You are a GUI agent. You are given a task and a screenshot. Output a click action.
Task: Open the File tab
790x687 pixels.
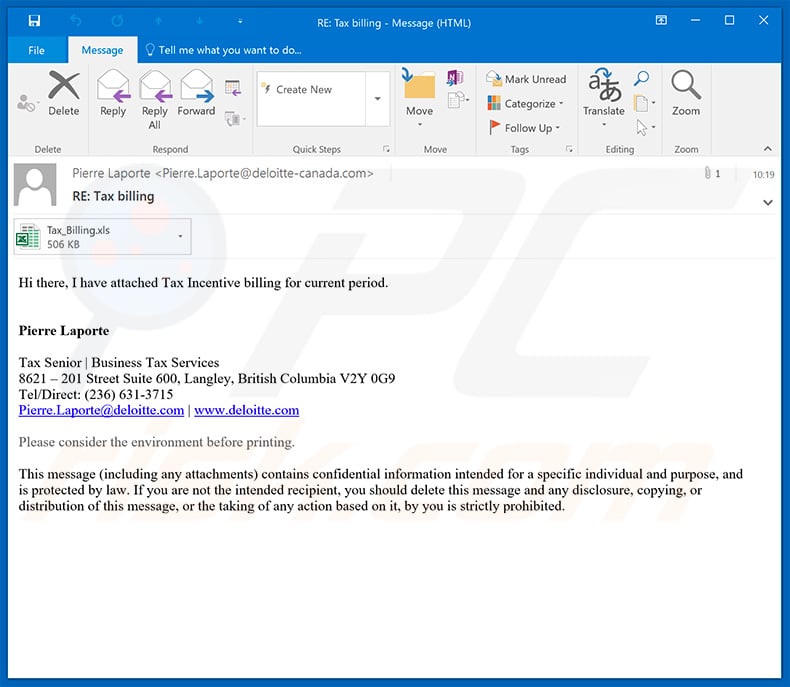36,50
